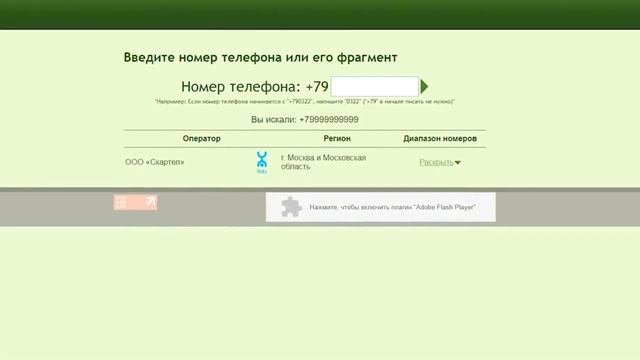640x360 pixels.
Task: Click the г. Москва и Московская область cell
Action: (323, 162)
